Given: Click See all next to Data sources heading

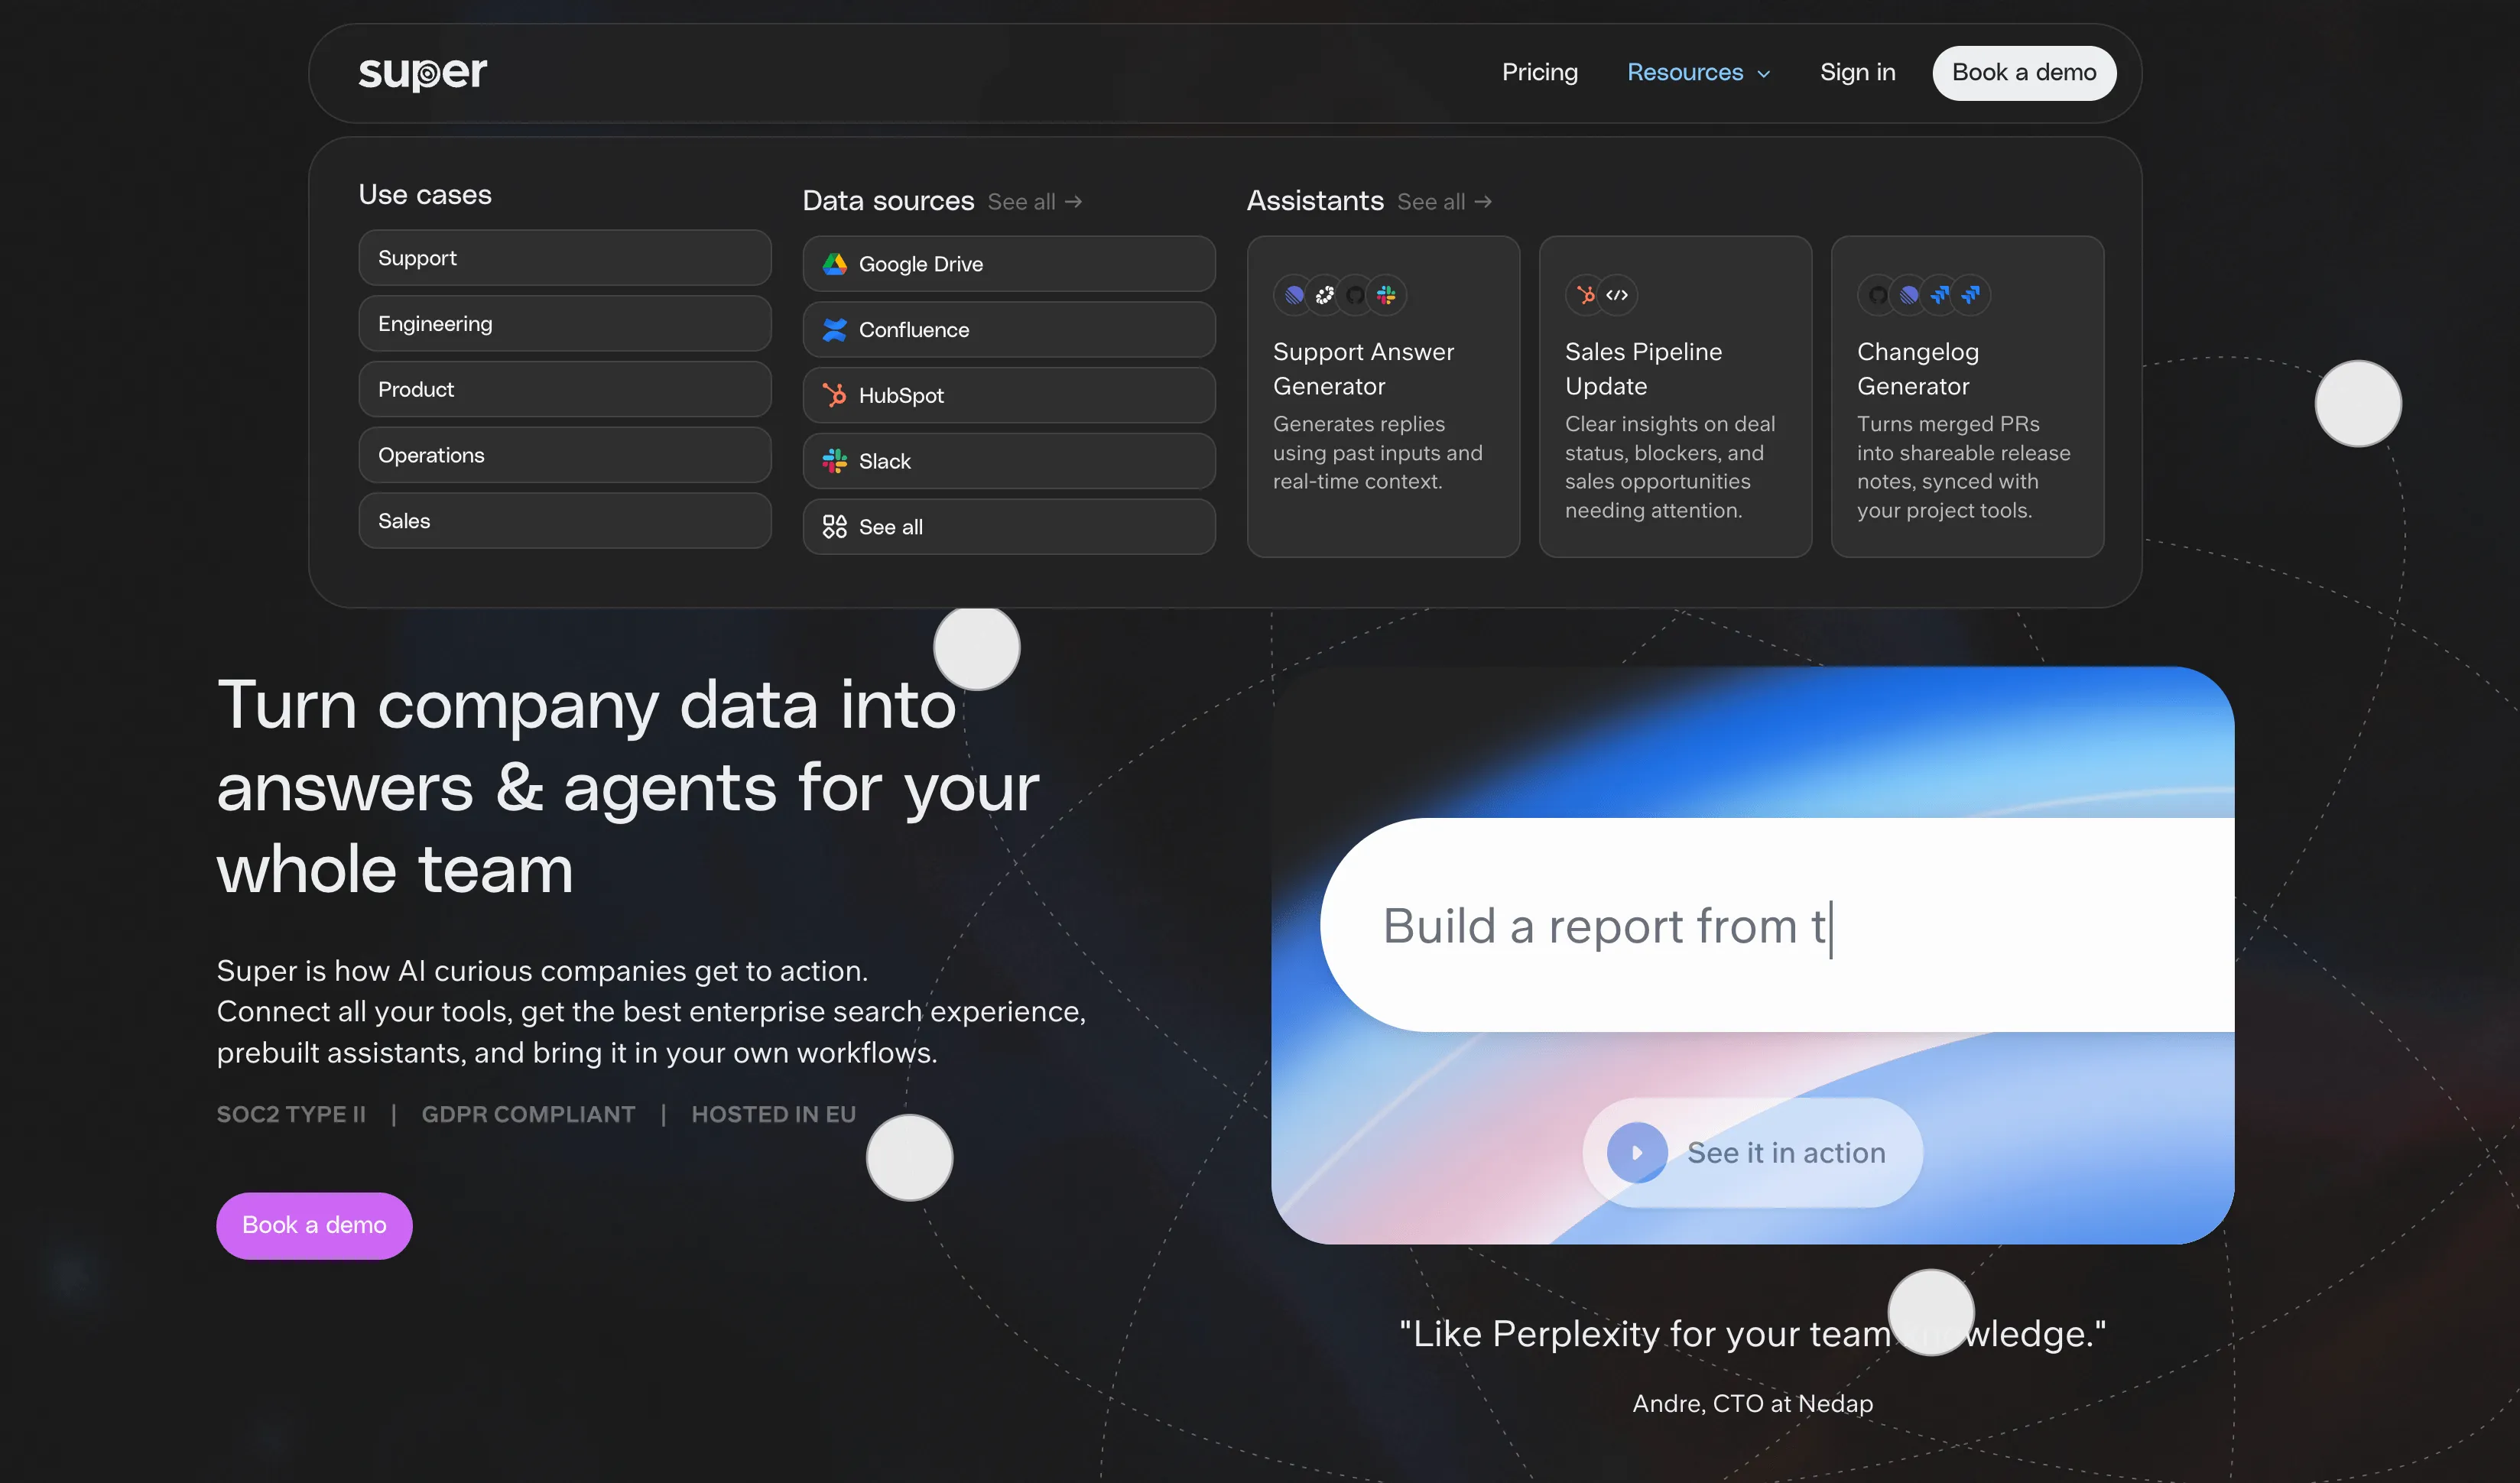Looking at the screenshot, I should pos(1035,202).
